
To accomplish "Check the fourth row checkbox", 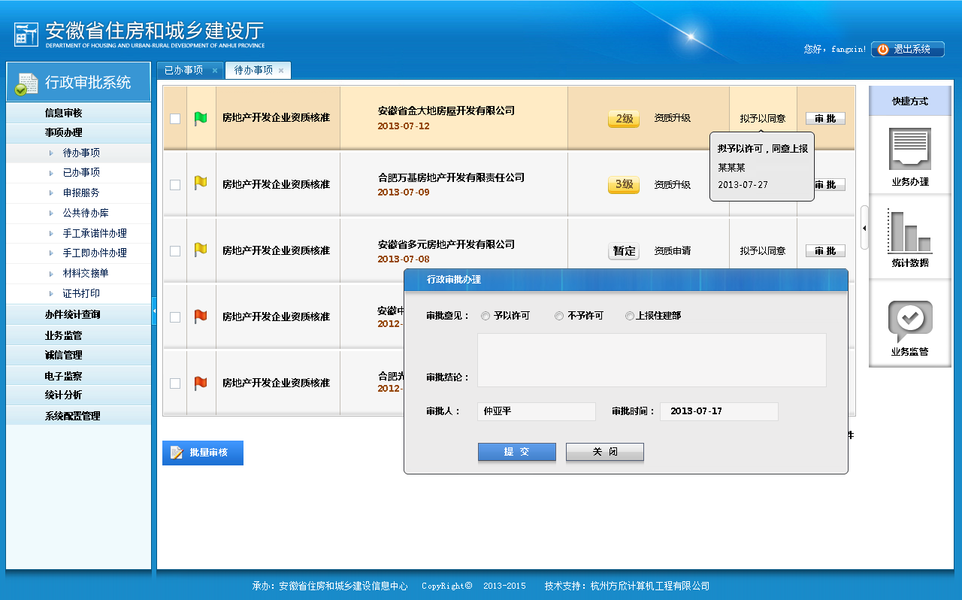I will (x=175, y=317).
